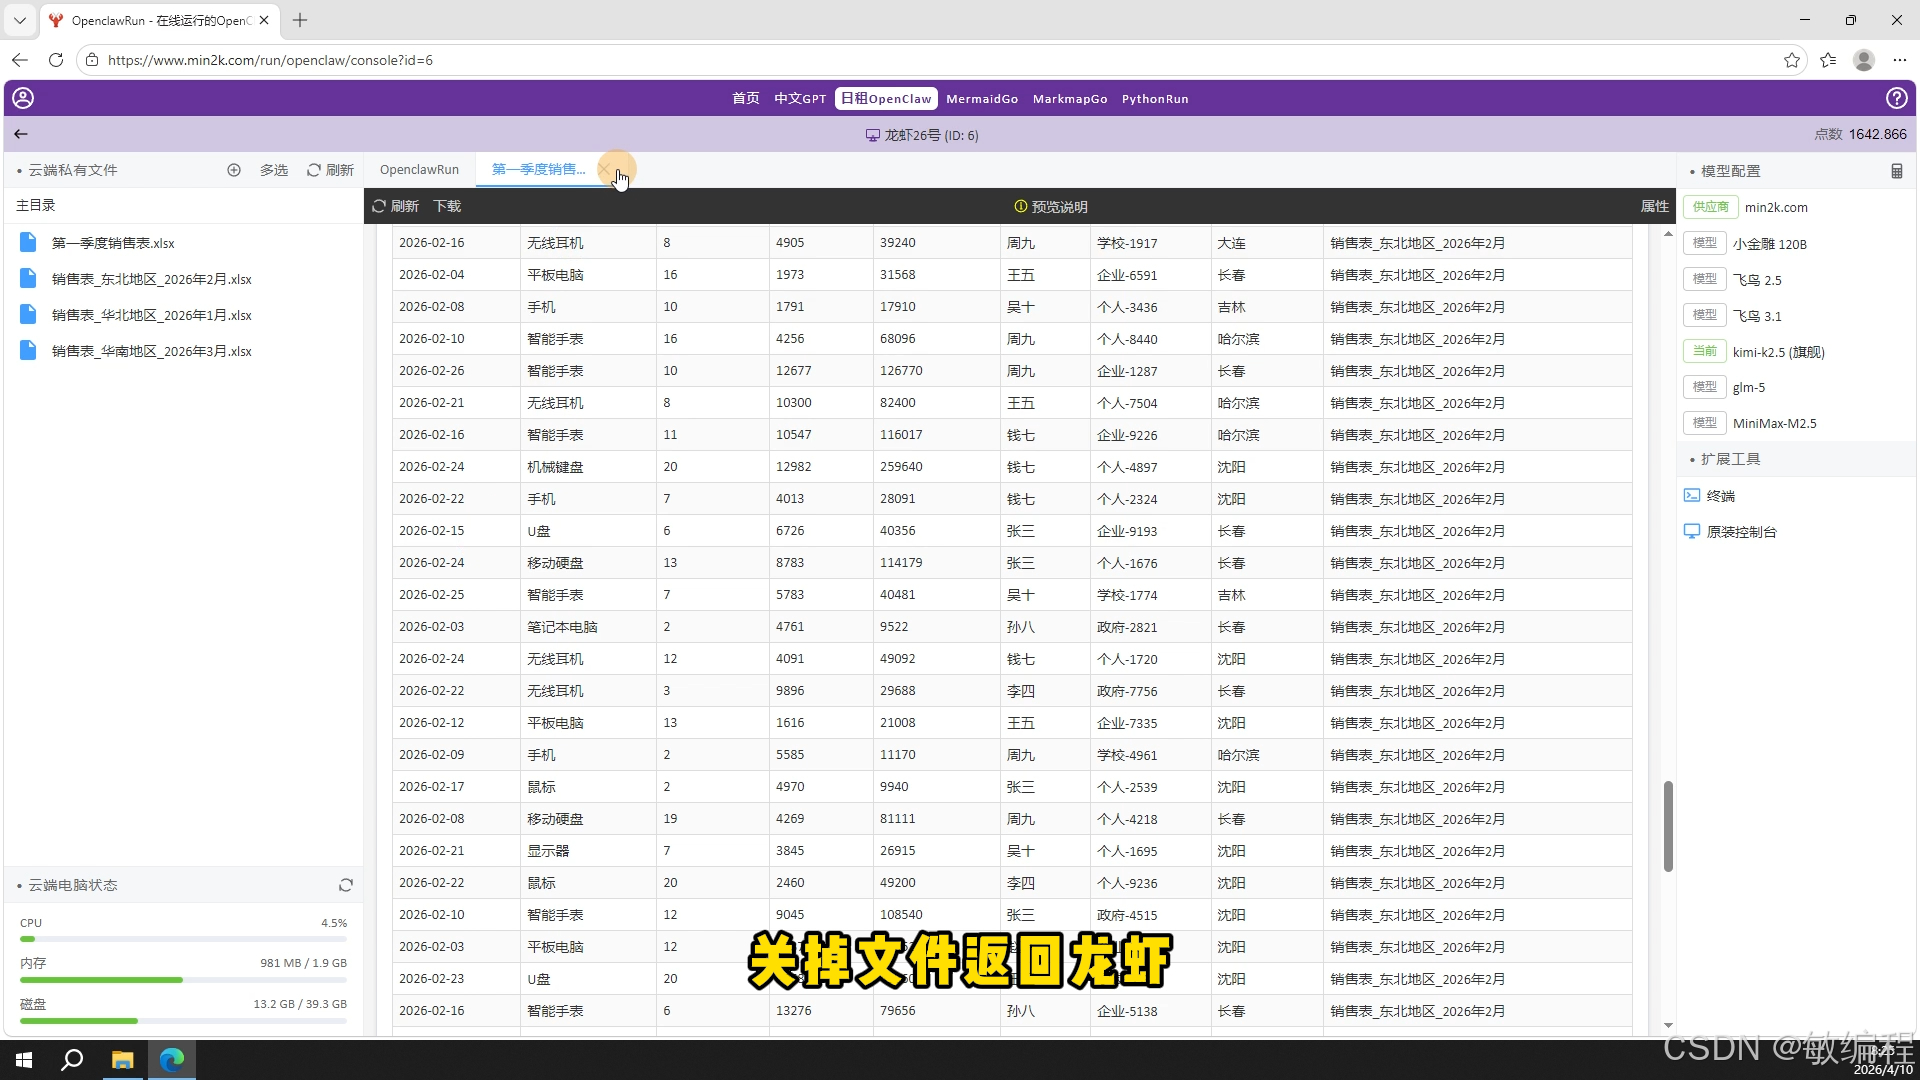Open the user account icon

pyautogui.click(x=23, y=98)
